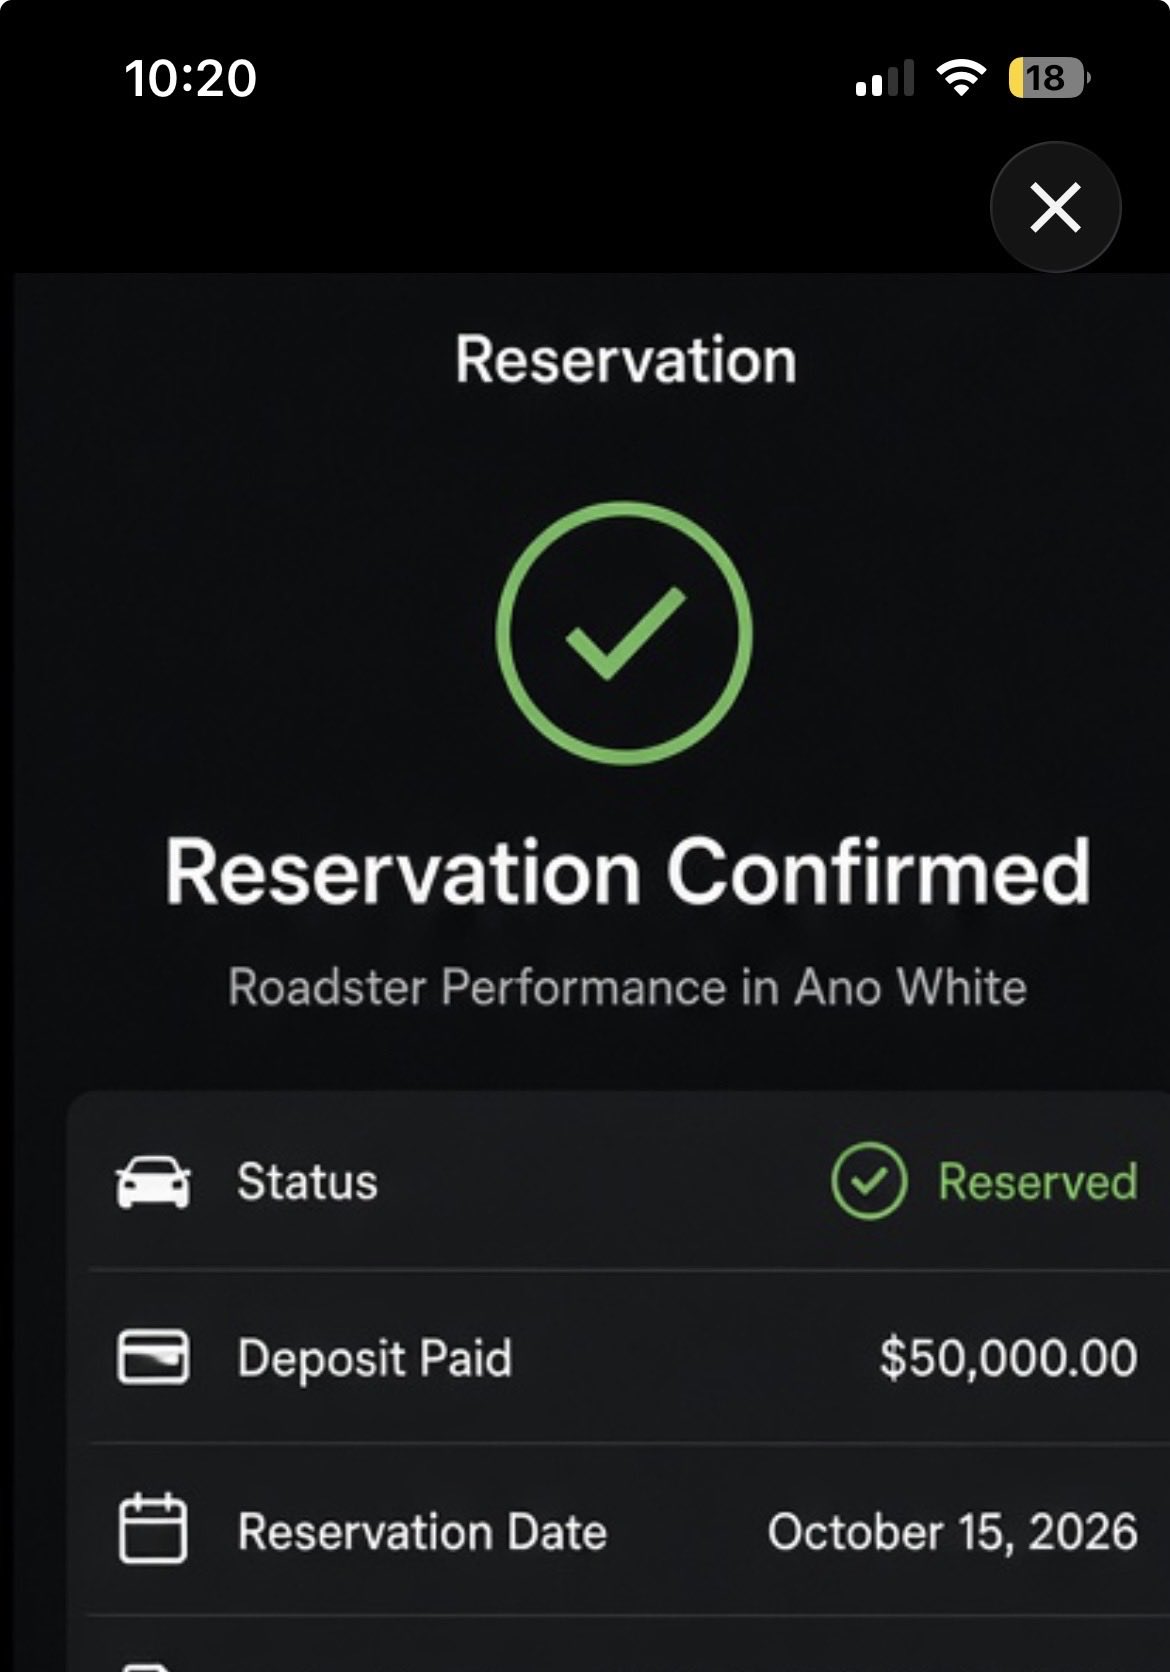Screen dimensions: 1170x1672
Task: Select the Deposit Paid row label
Action: (x=374, y=1358)
